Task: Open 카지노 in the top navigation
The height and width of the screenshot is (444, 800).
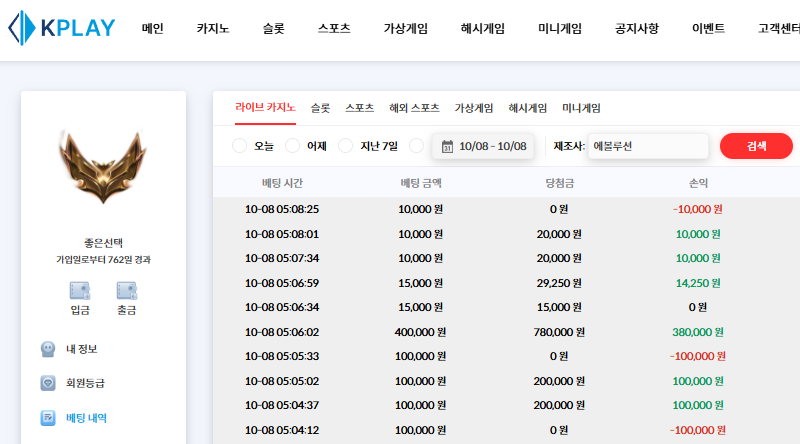Action: [x=213, y=29]
